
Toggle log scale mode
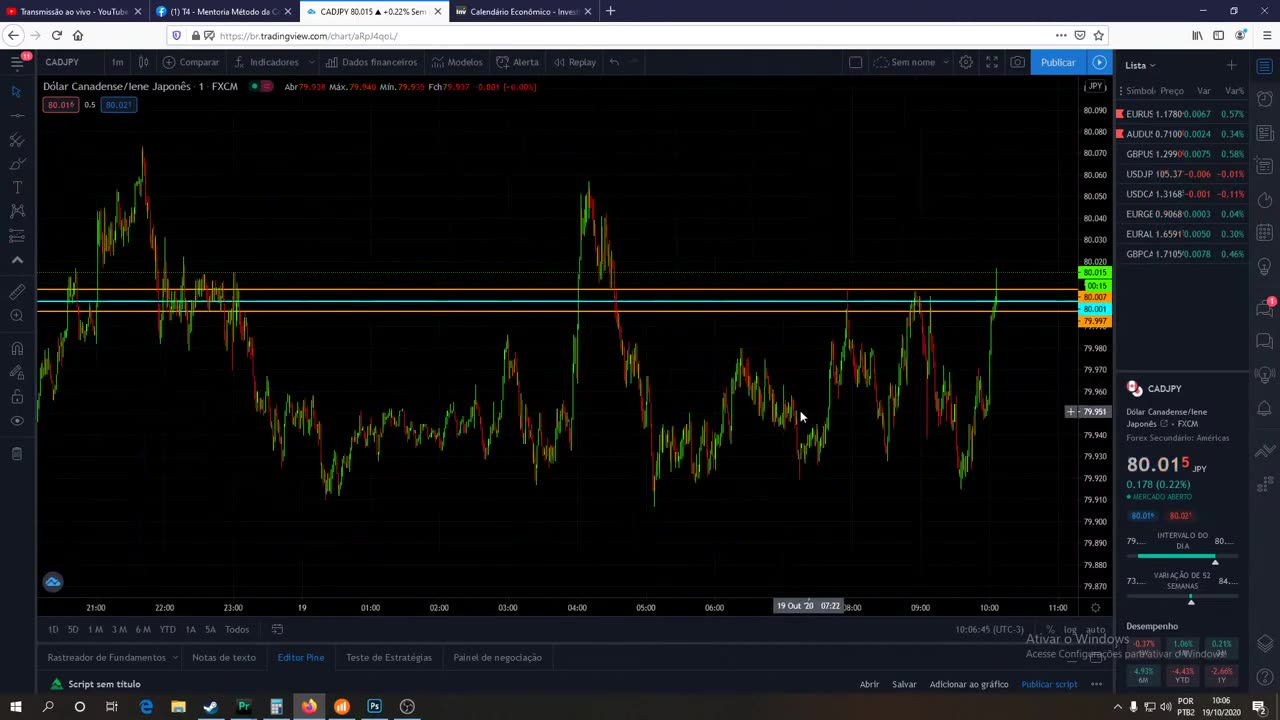point(1071,630)
